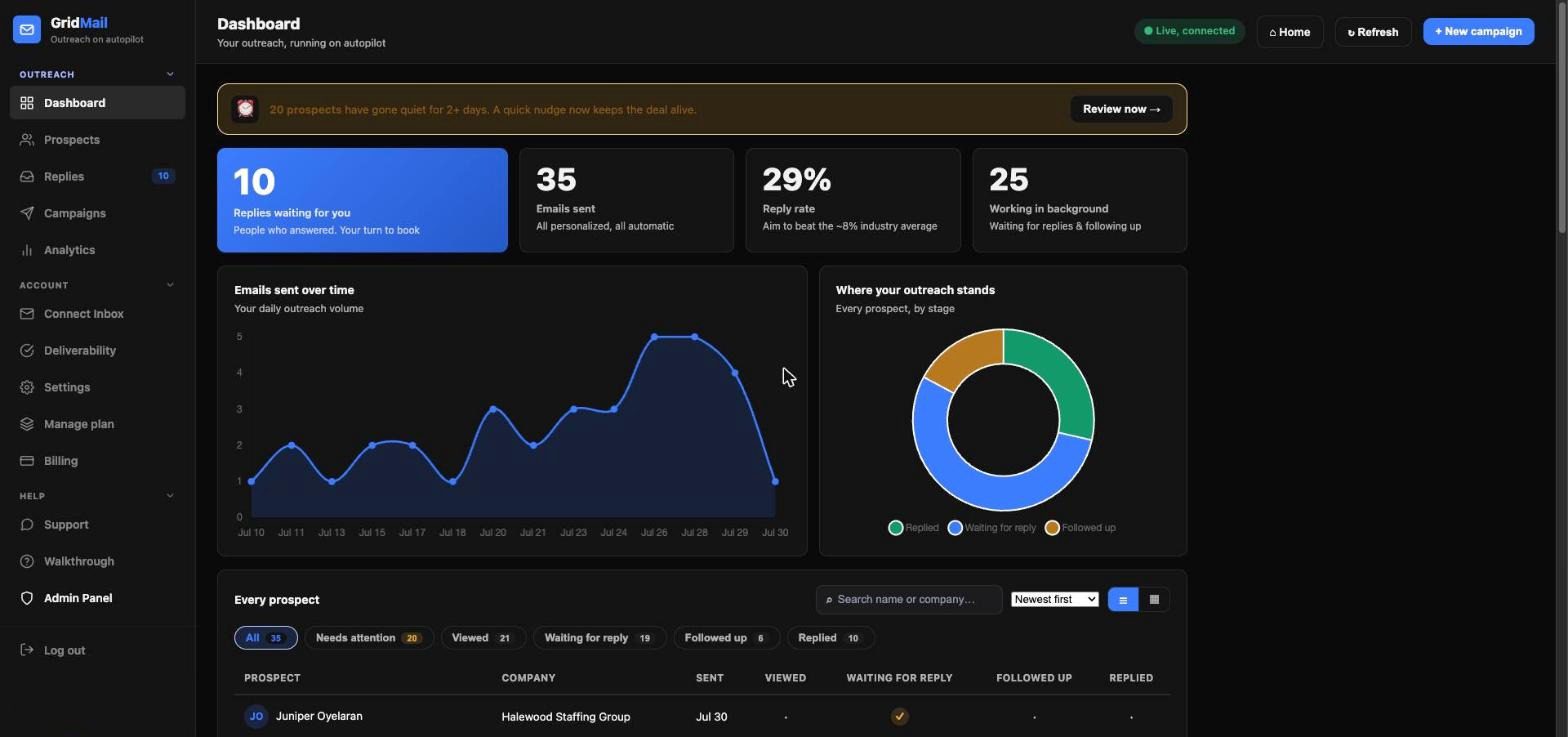Viewport: 1568px width, 737px height.
Task: Select the Needs attention filter tab
Action: pyautogui.click(x=368, y=638)
